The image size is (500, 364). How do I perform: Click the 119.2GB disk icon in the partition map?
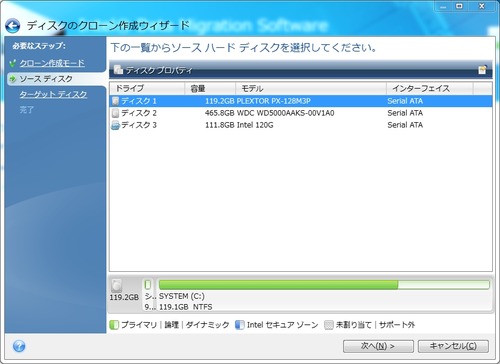tap(117, 286)
